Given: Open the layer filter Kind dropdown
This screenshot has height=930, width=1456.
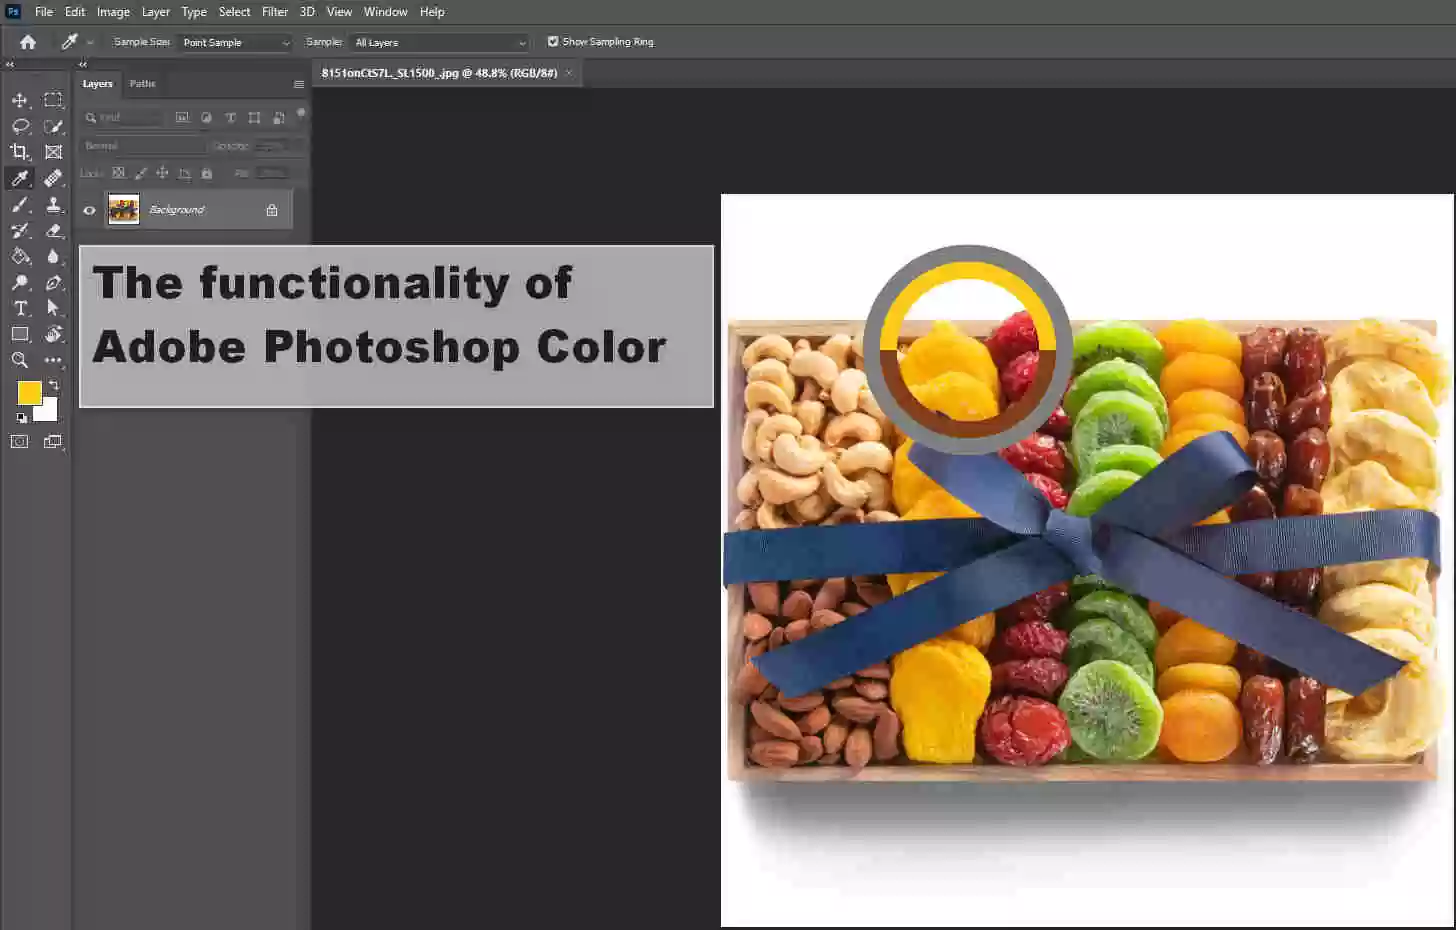Looking at the screenshot, I should click(123, 117).
